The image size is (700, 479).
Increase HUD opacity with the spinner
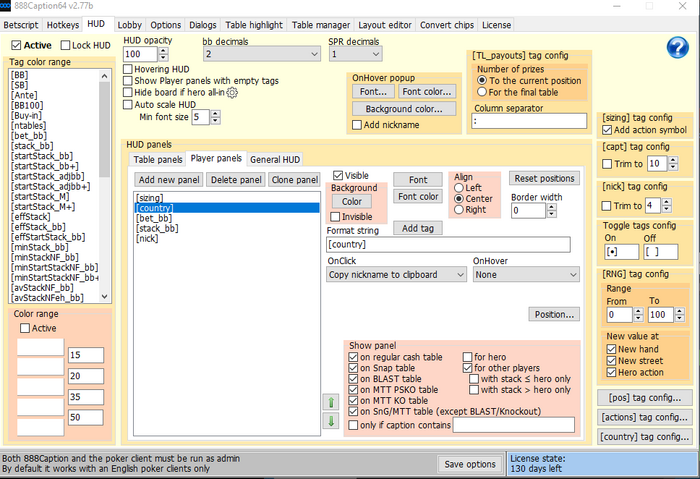(x=163, y=50)
